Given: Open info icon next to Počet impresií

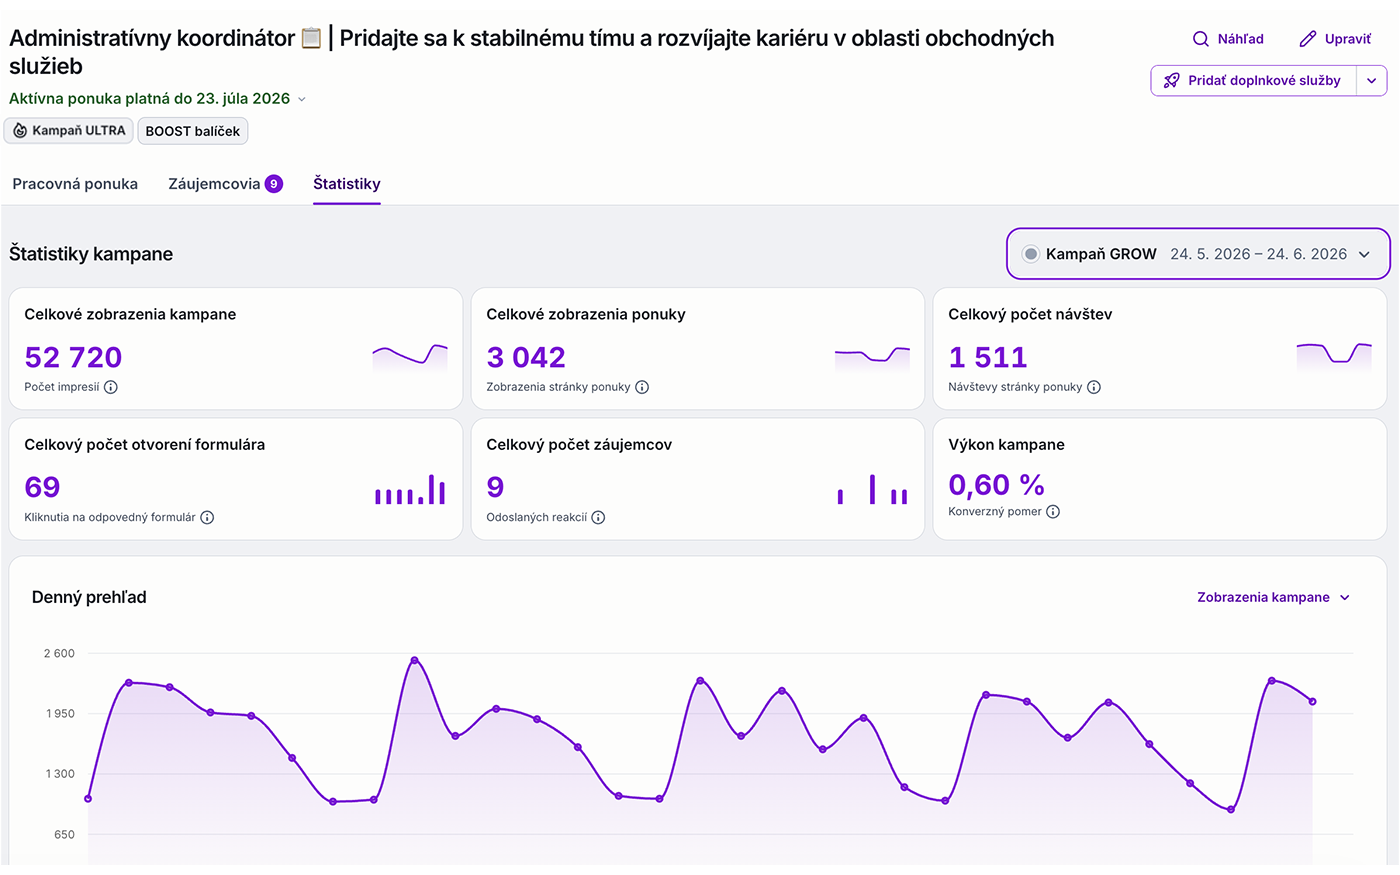Looking at the screenshot, I should tap(111, 387).
